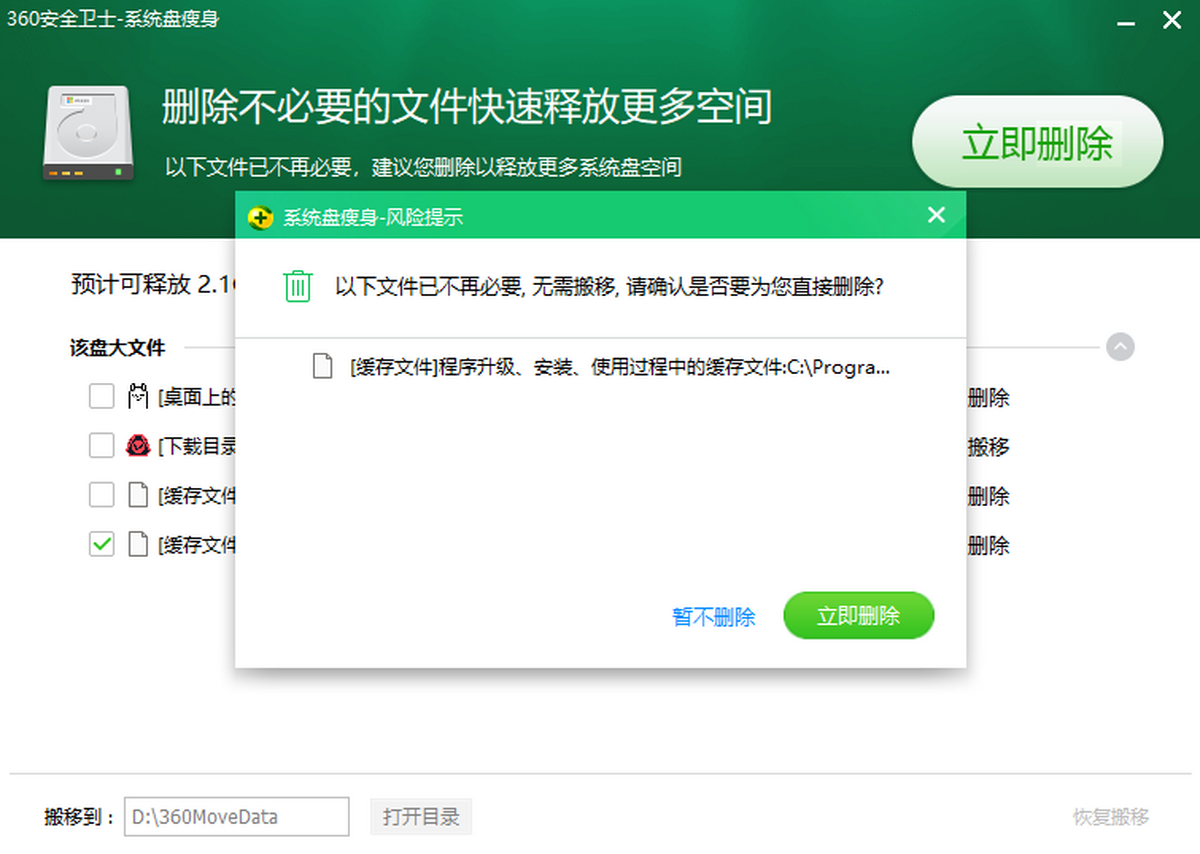The image size is (1200, 854).
Task: Click 暂不删除 to cancel deletion
Action: coord(714,617)
